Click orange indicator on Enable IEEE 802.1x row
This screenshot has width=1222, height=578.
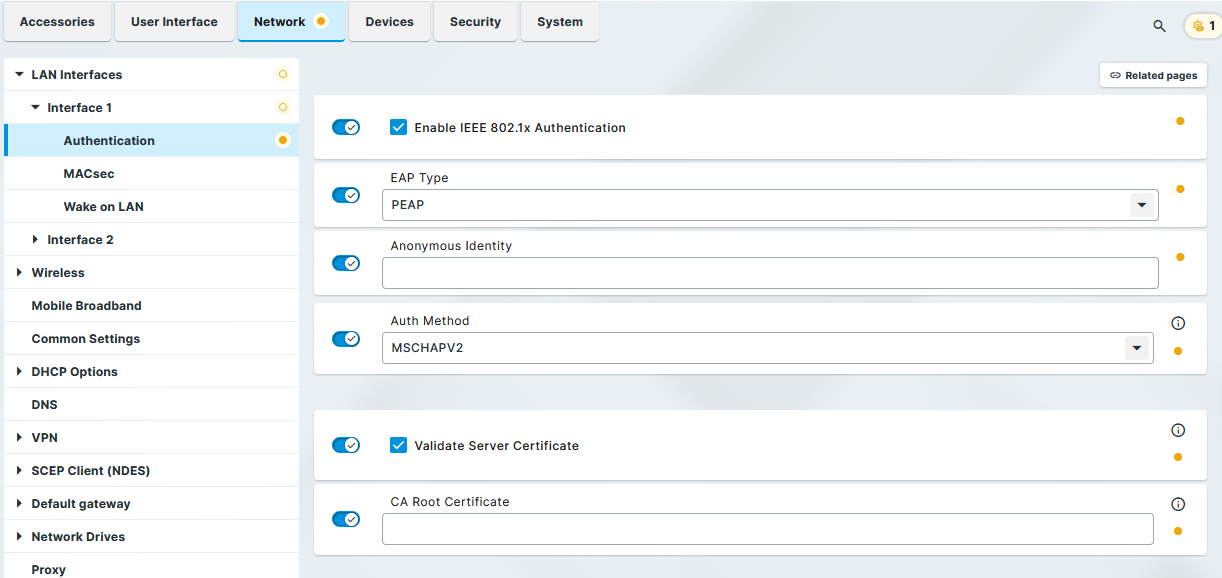coord(1180,121)
